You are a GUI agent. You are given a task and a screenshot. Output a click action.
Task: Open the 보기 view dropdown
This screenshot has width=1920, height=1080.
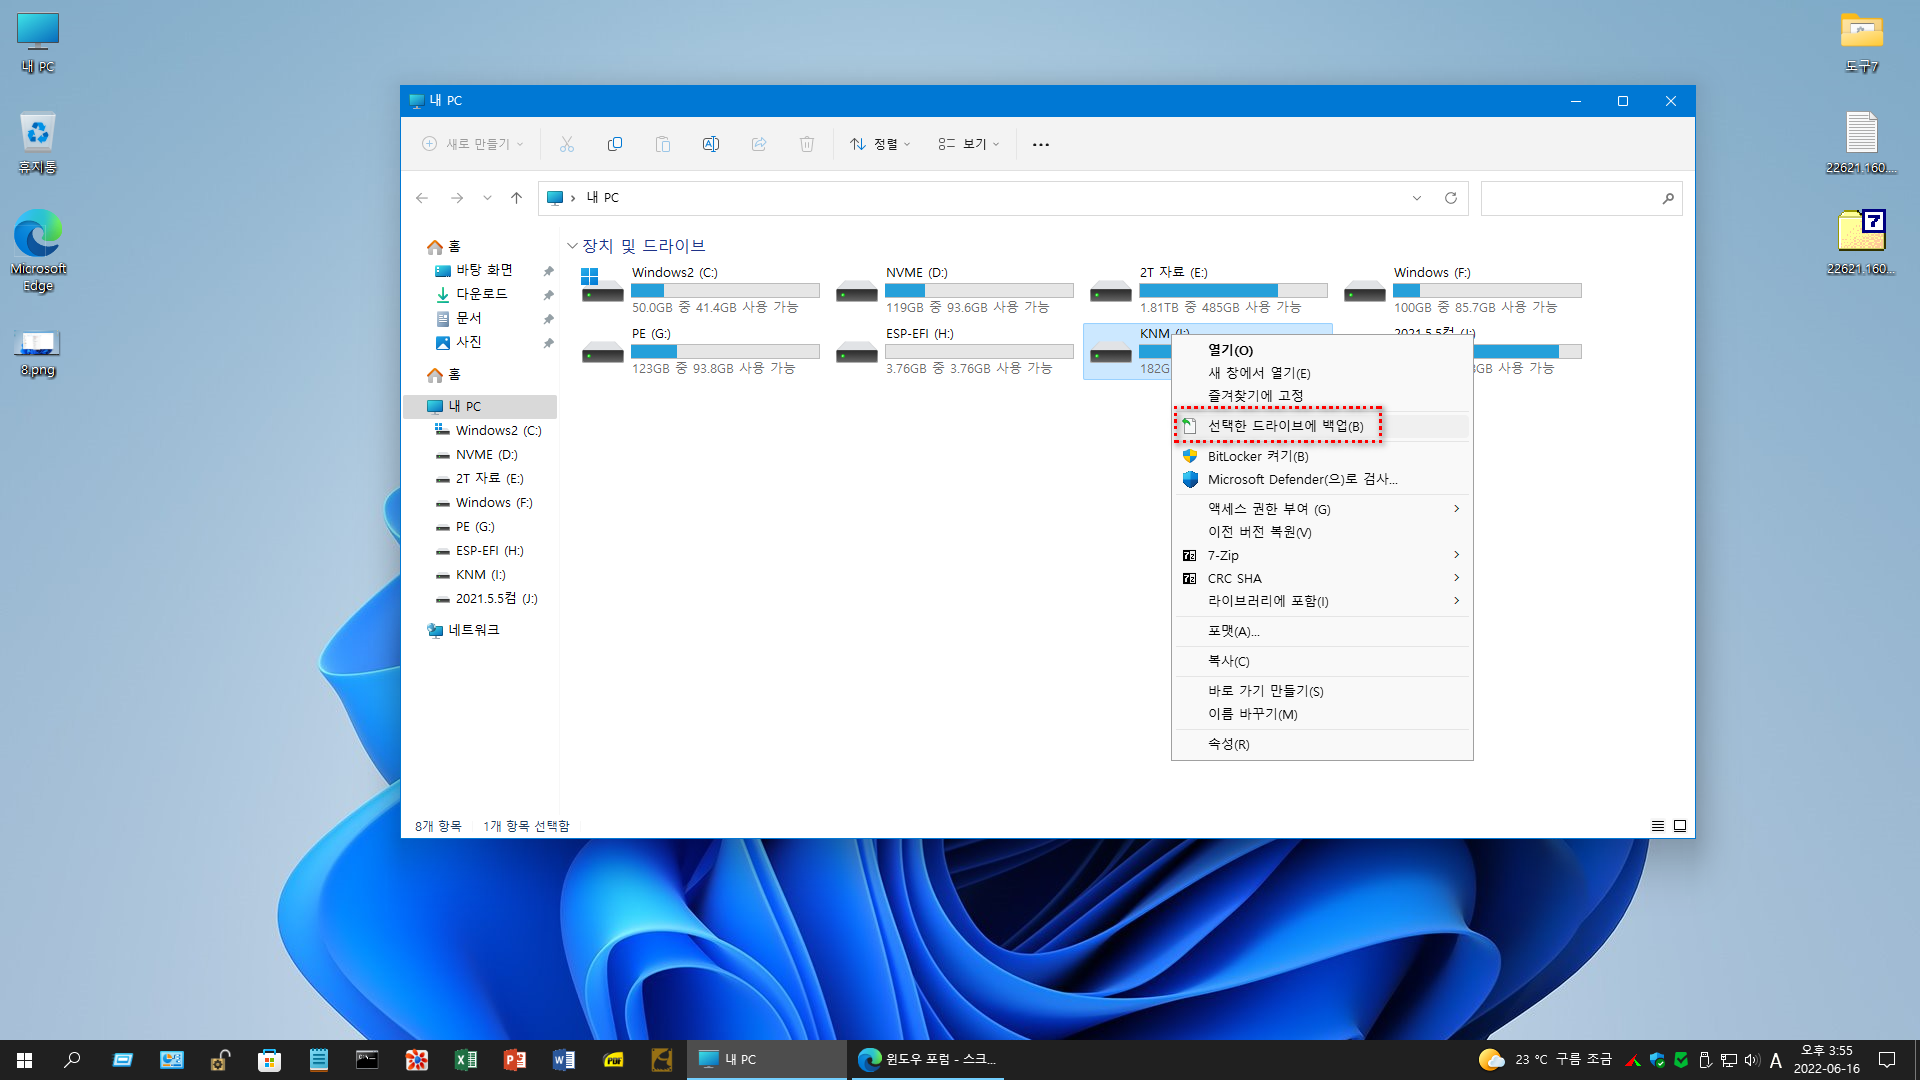969,144
